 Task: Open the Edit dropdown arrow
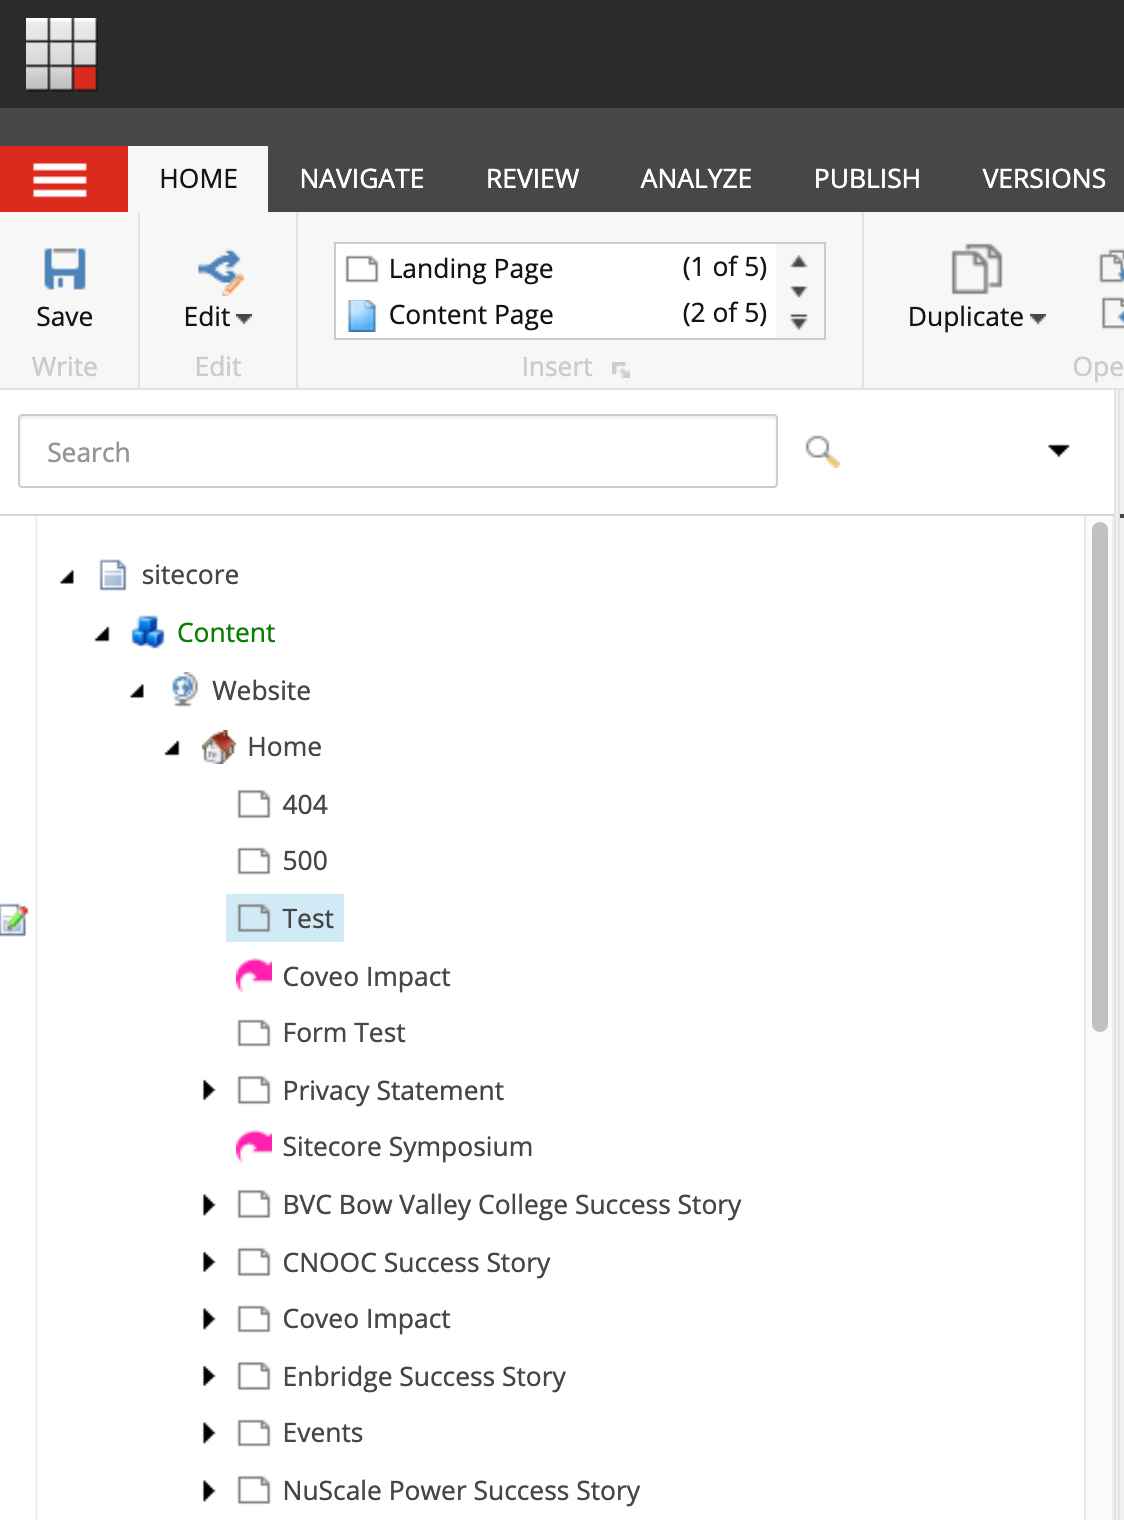244,319
